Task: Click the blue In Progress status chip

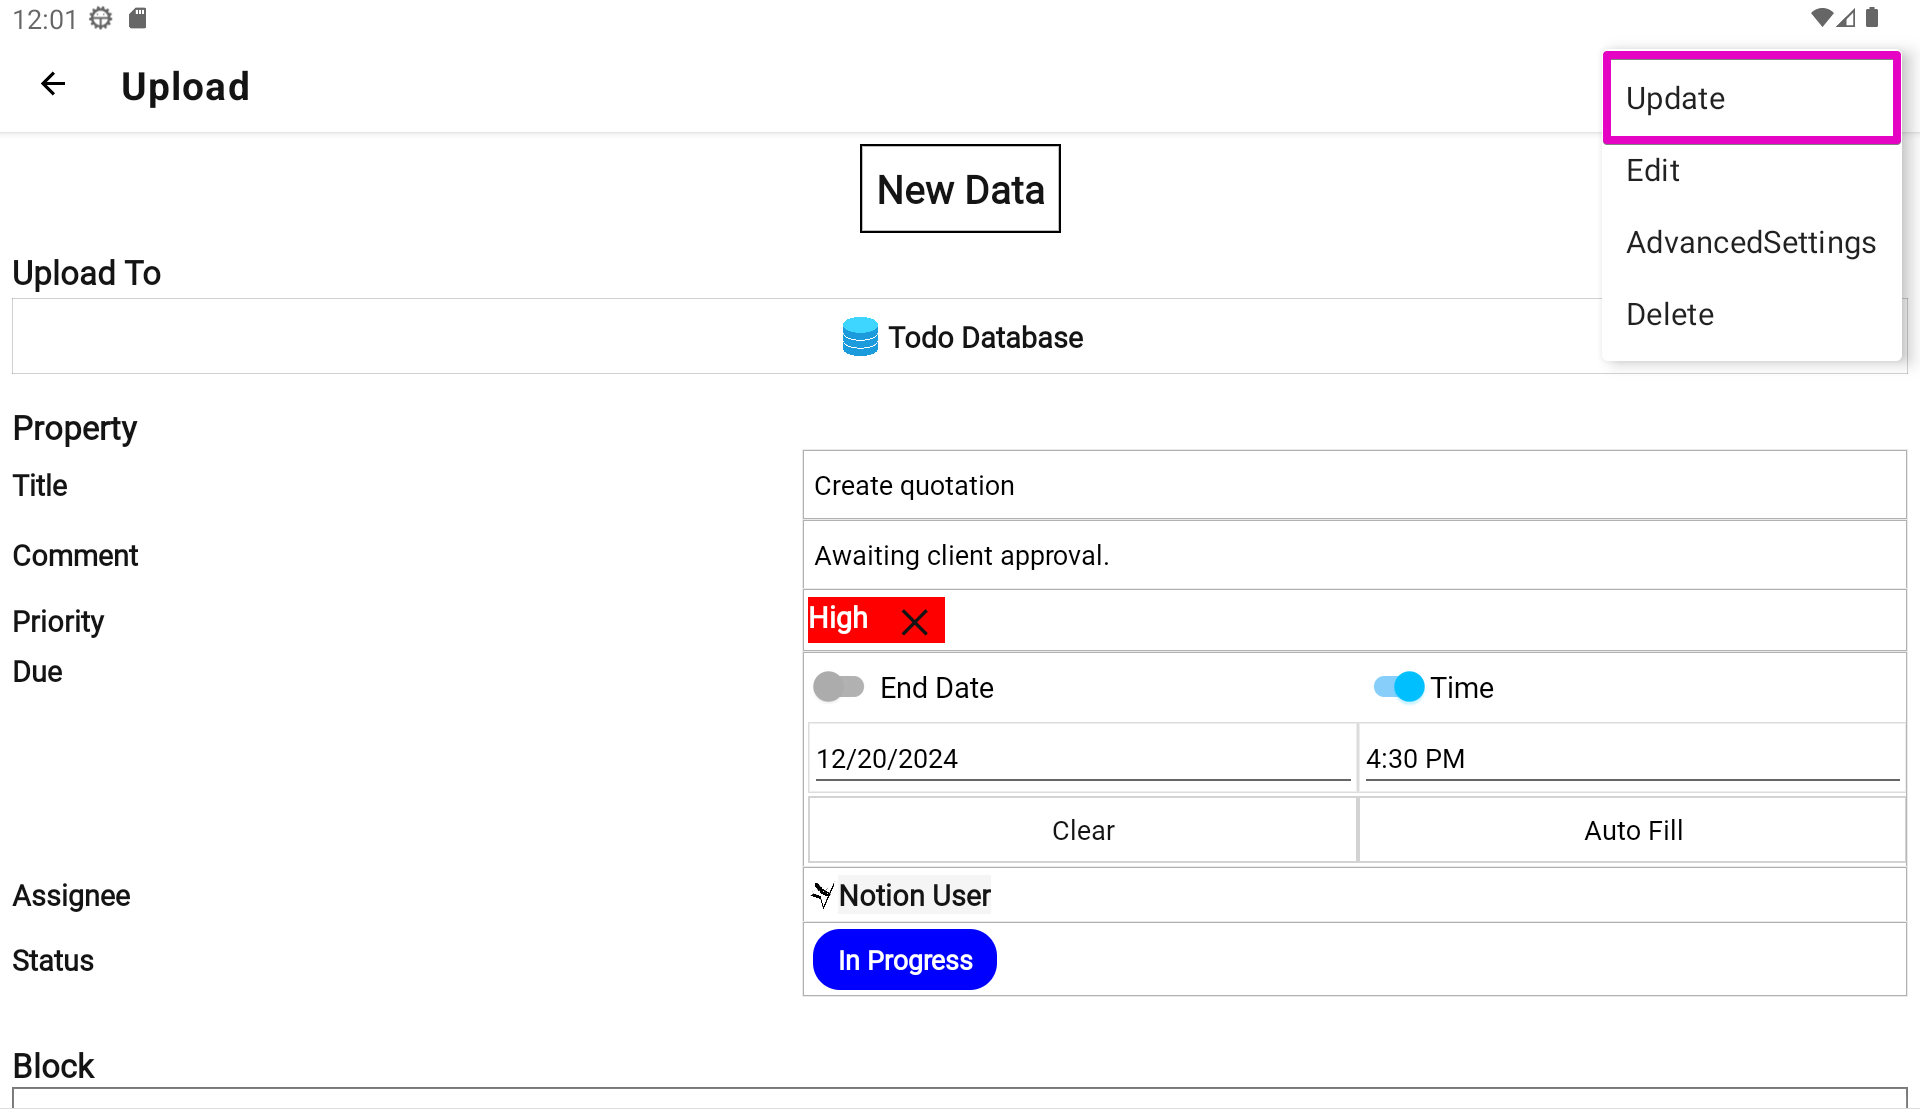Action: pyautogui.click(x=904, y=960)
